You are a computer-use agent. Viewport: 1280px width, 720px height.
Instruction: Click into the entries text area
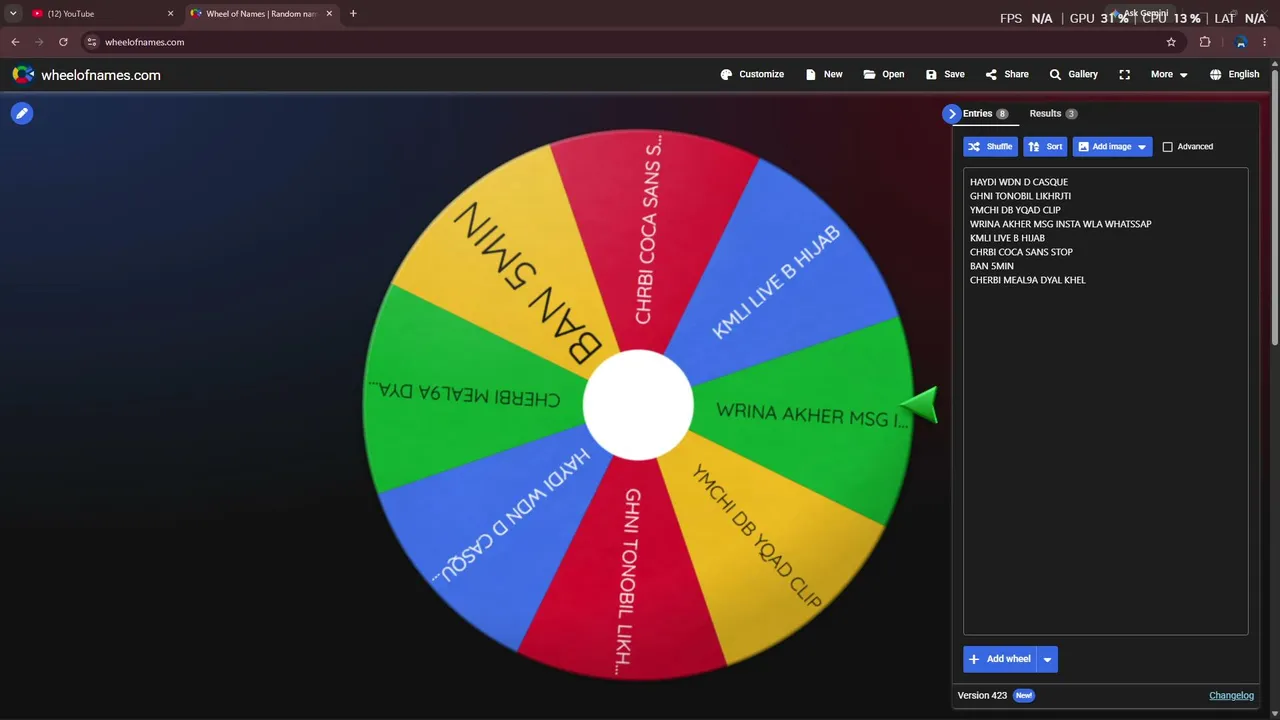1105,401
